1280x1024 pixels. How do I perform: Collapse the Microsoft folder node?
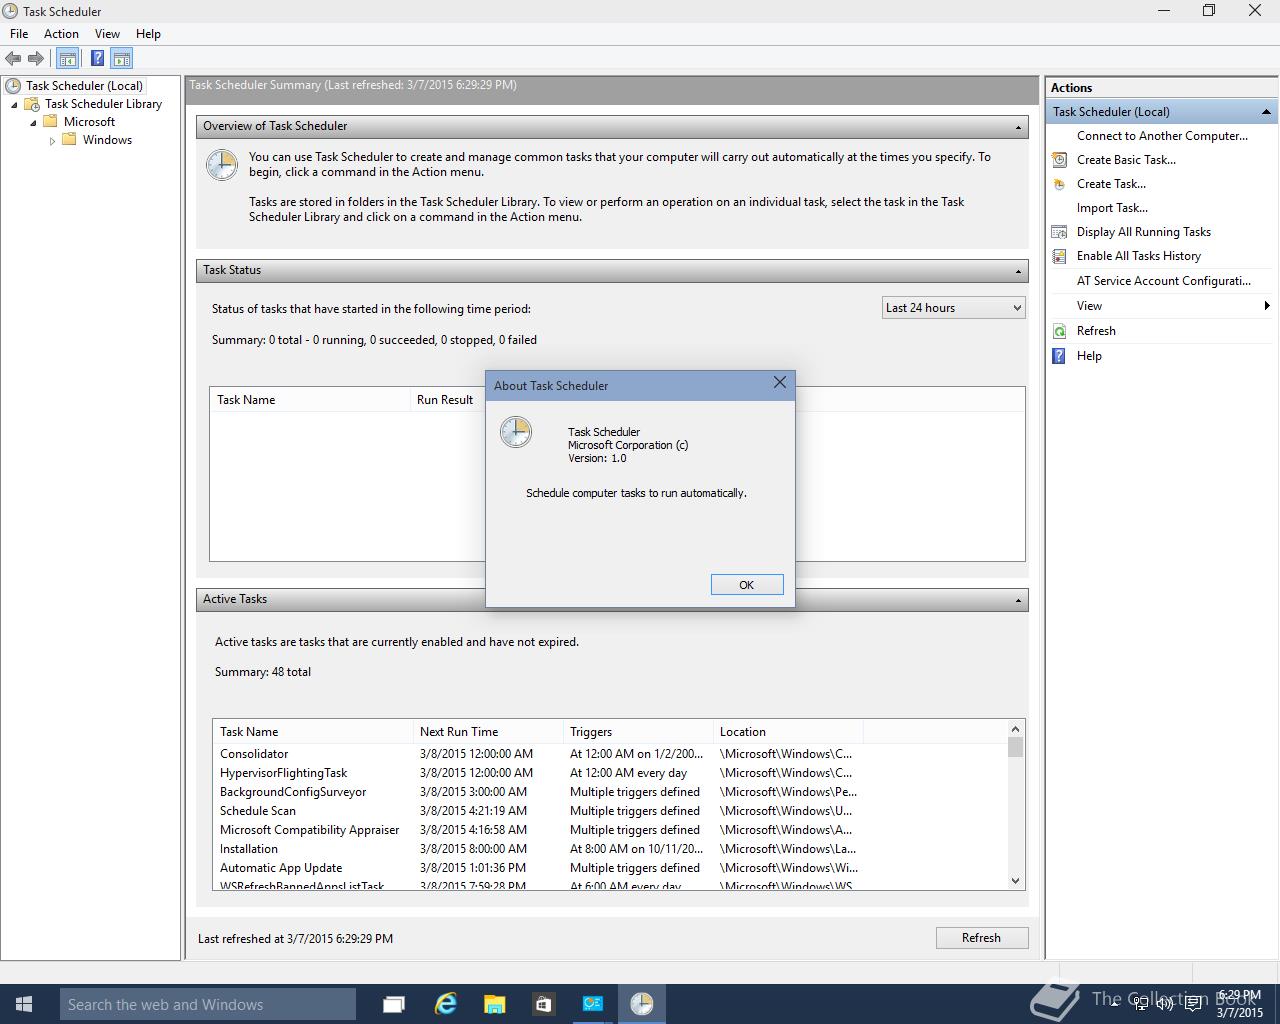coord(33,123)
